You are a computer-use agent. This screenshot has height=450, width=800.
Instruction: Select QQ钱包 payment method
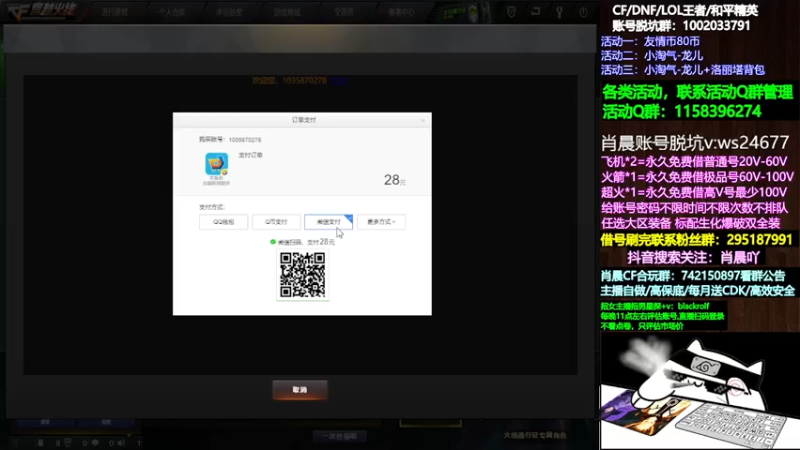coord(223,222)
